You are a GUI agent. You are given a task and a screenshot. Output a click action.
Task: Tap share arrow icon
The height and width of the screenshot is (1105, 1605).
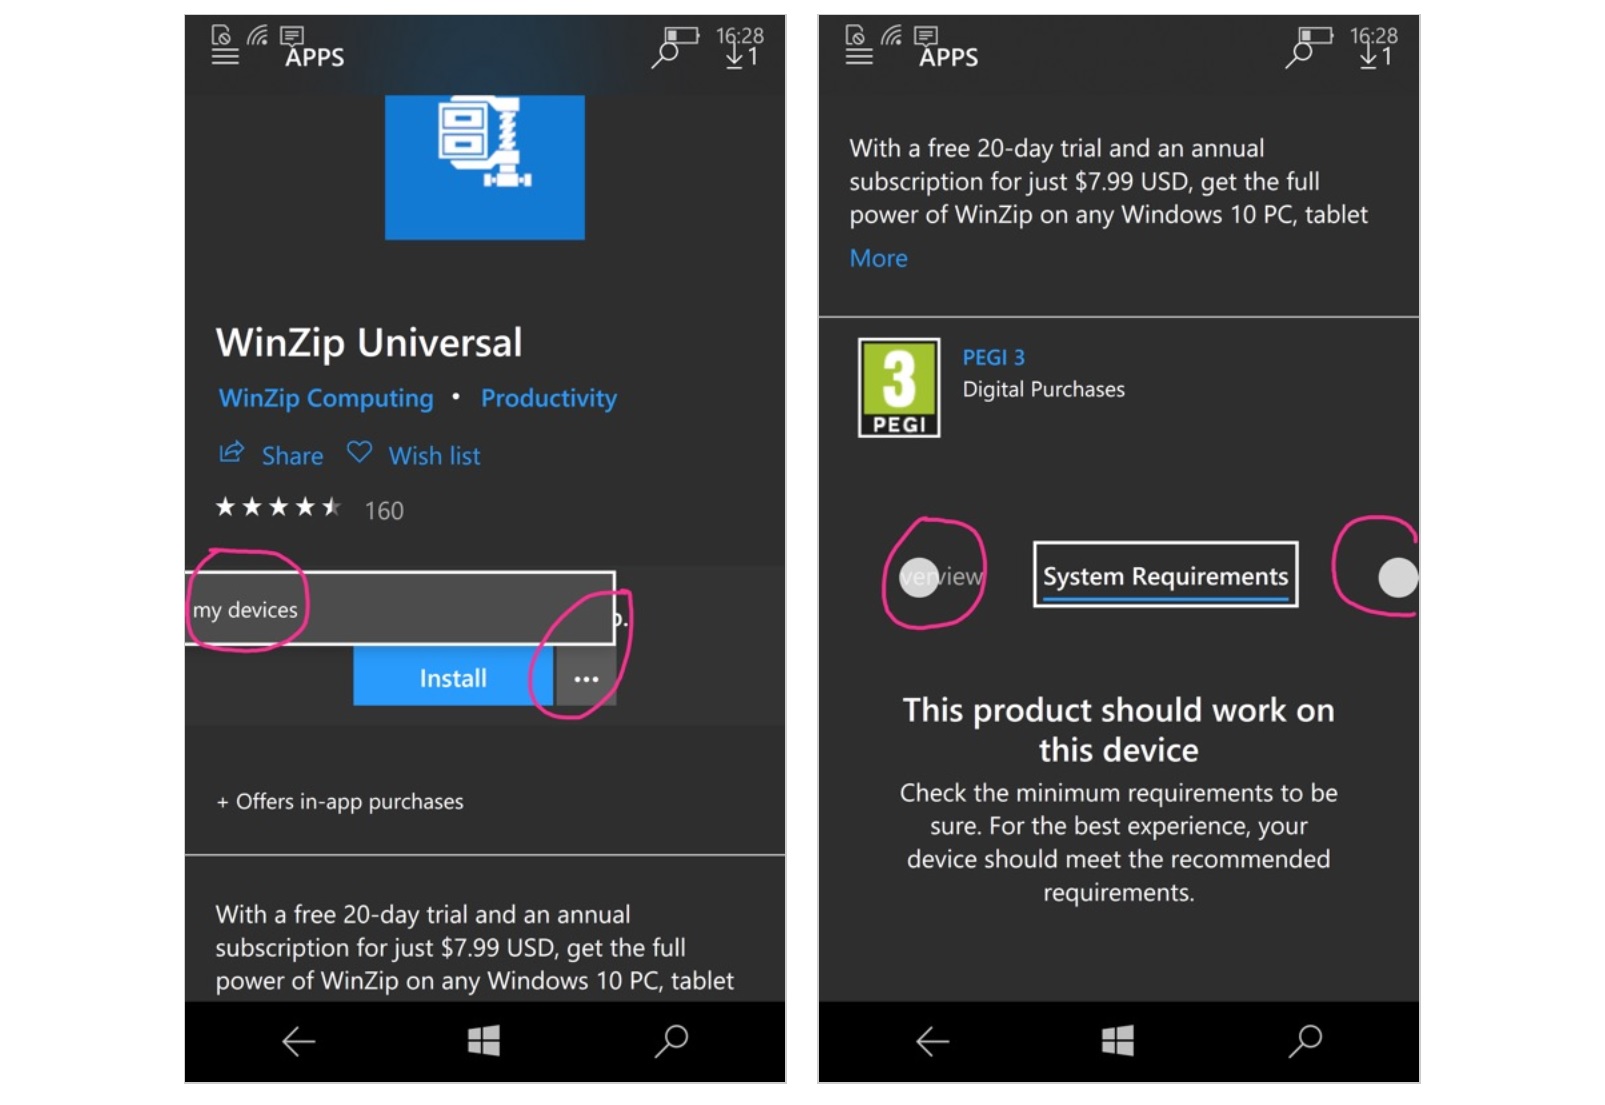click(x=231, y=452)
